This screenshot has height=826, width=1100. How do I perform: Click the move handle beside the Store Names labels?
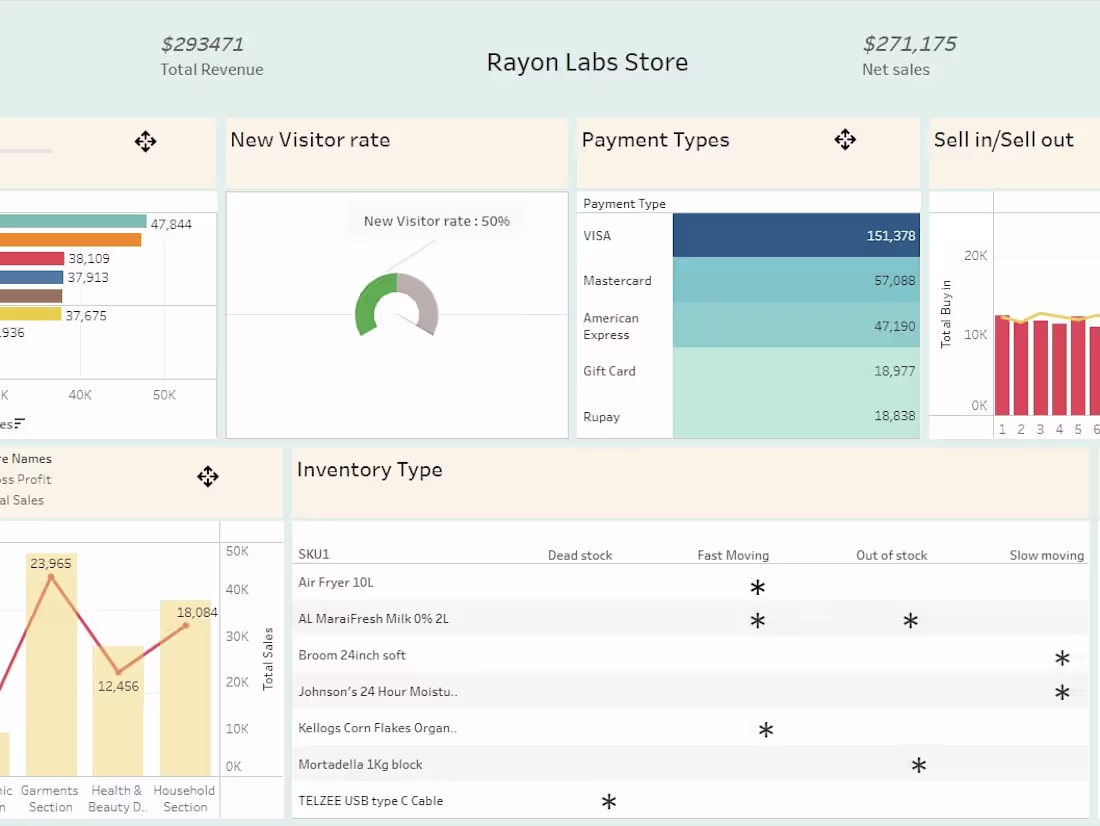(x=208, y=477)
